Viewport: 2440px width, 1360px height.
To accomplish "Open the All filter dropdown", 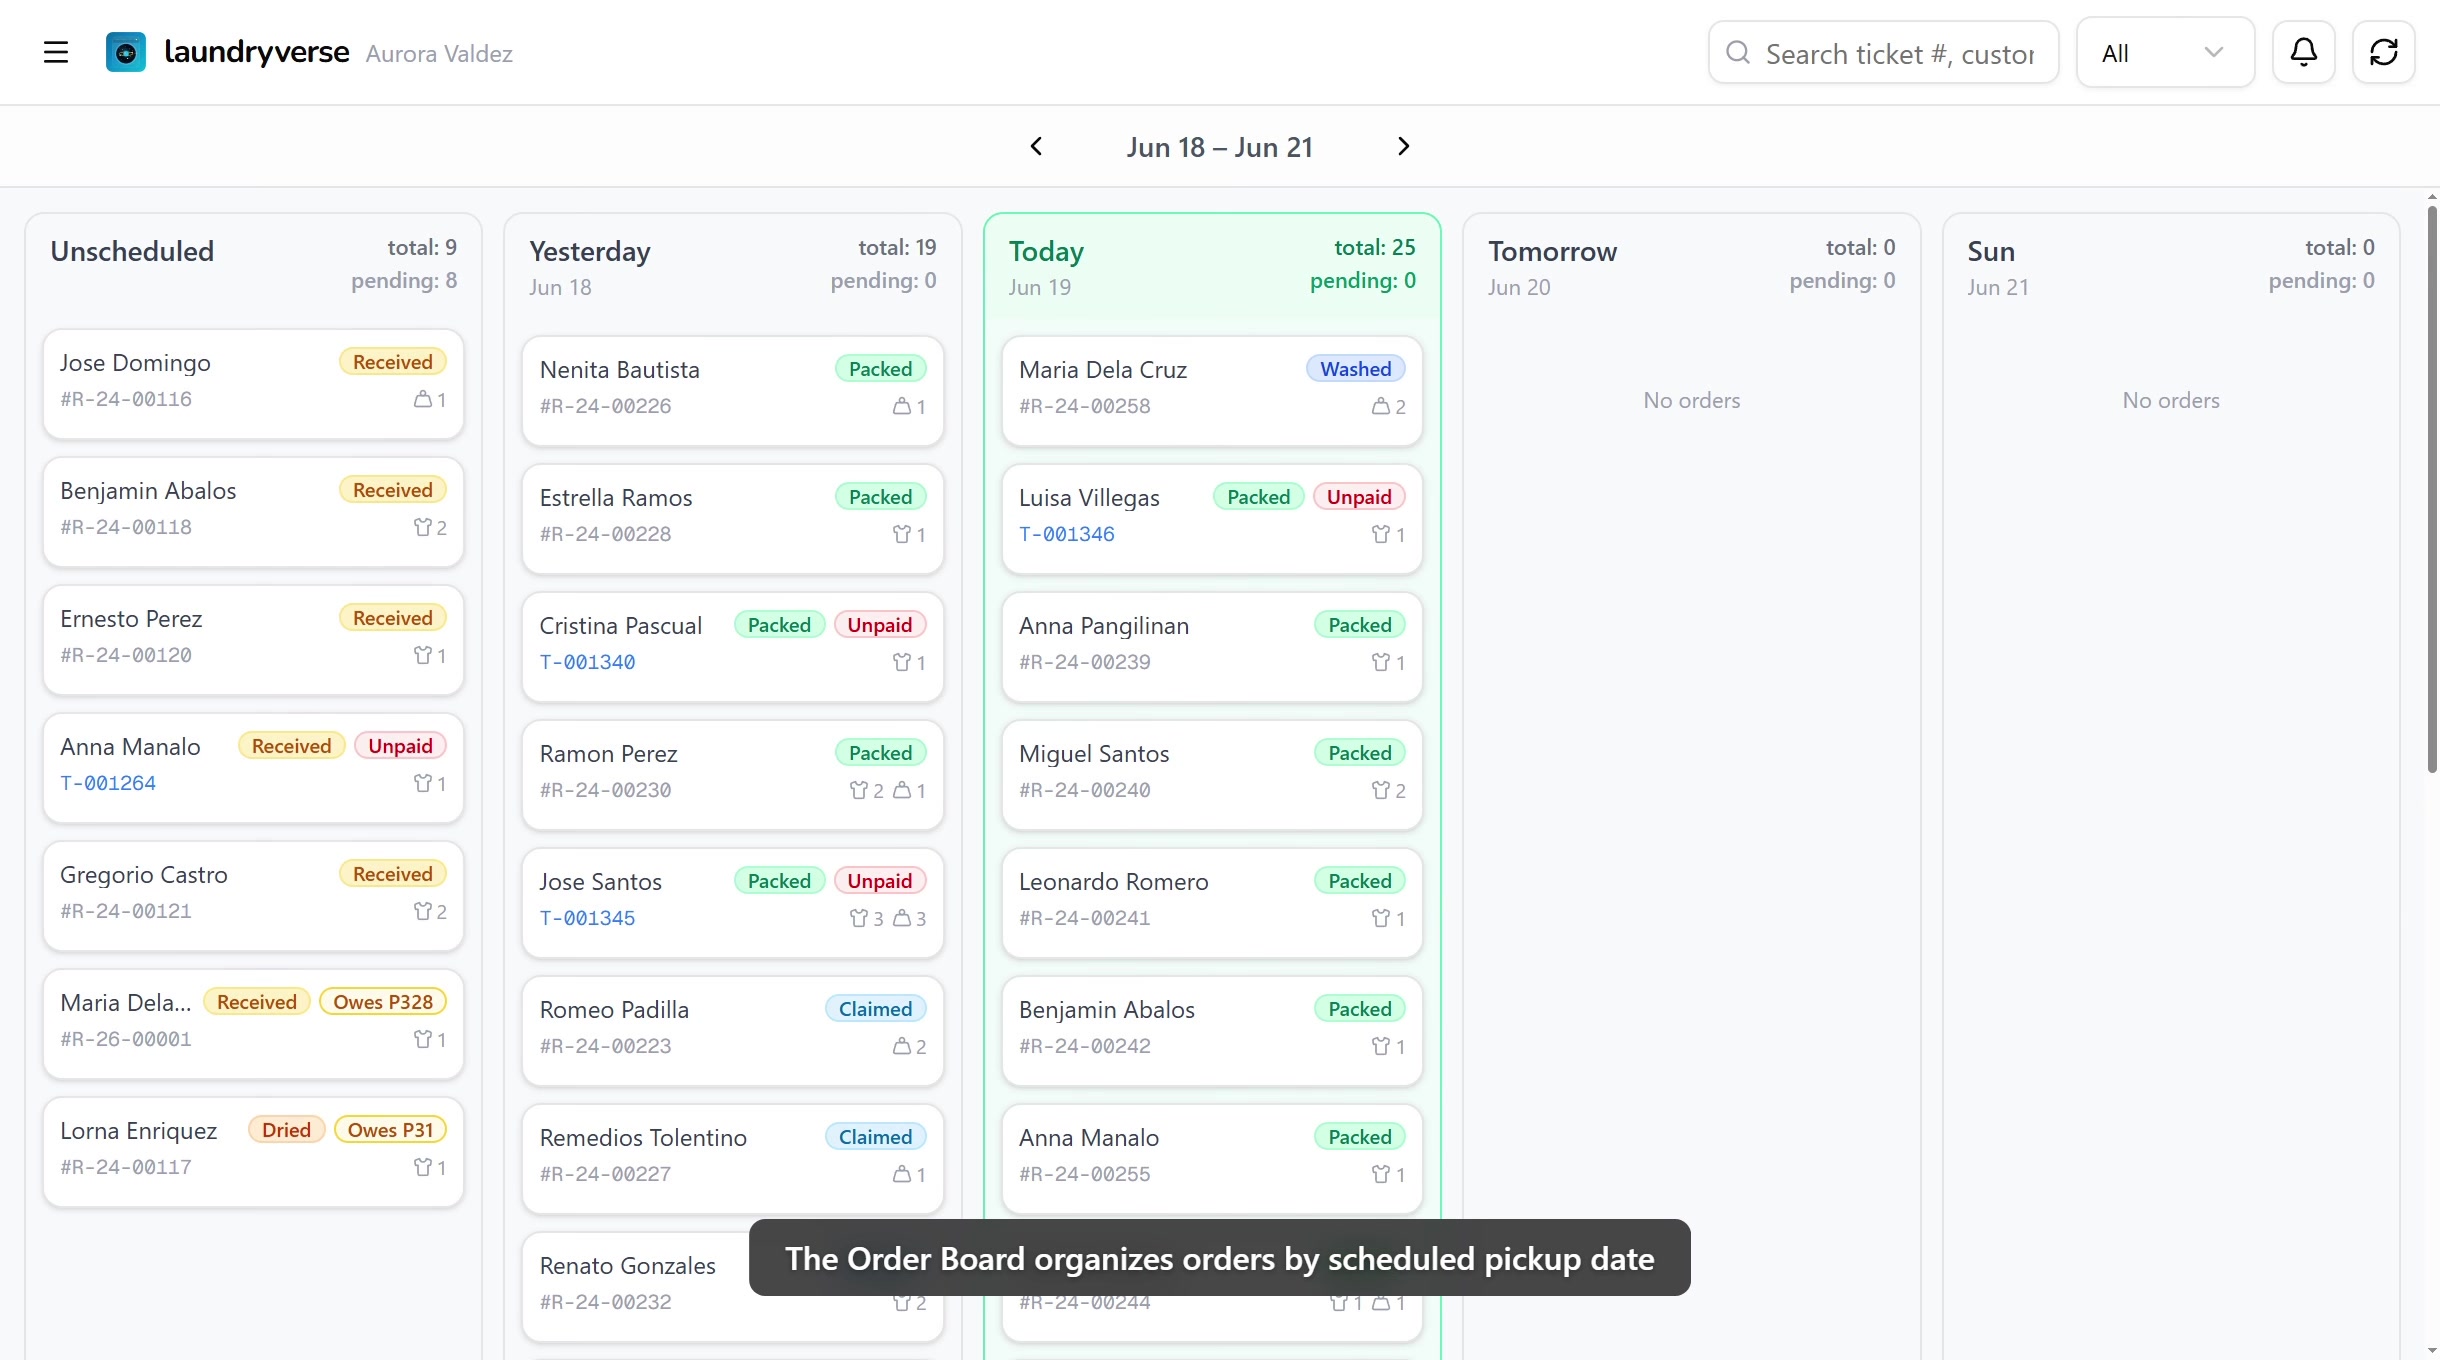I will tap(2165, 52).
